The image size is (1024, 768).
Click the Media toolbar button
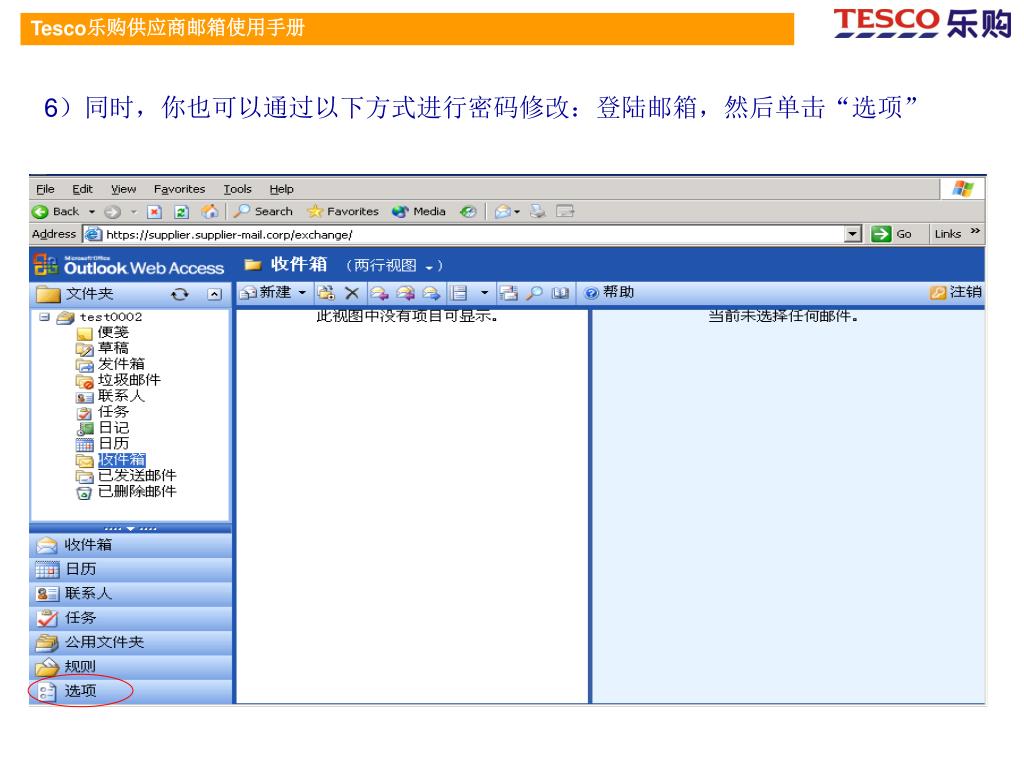click(x=419, y=211)
